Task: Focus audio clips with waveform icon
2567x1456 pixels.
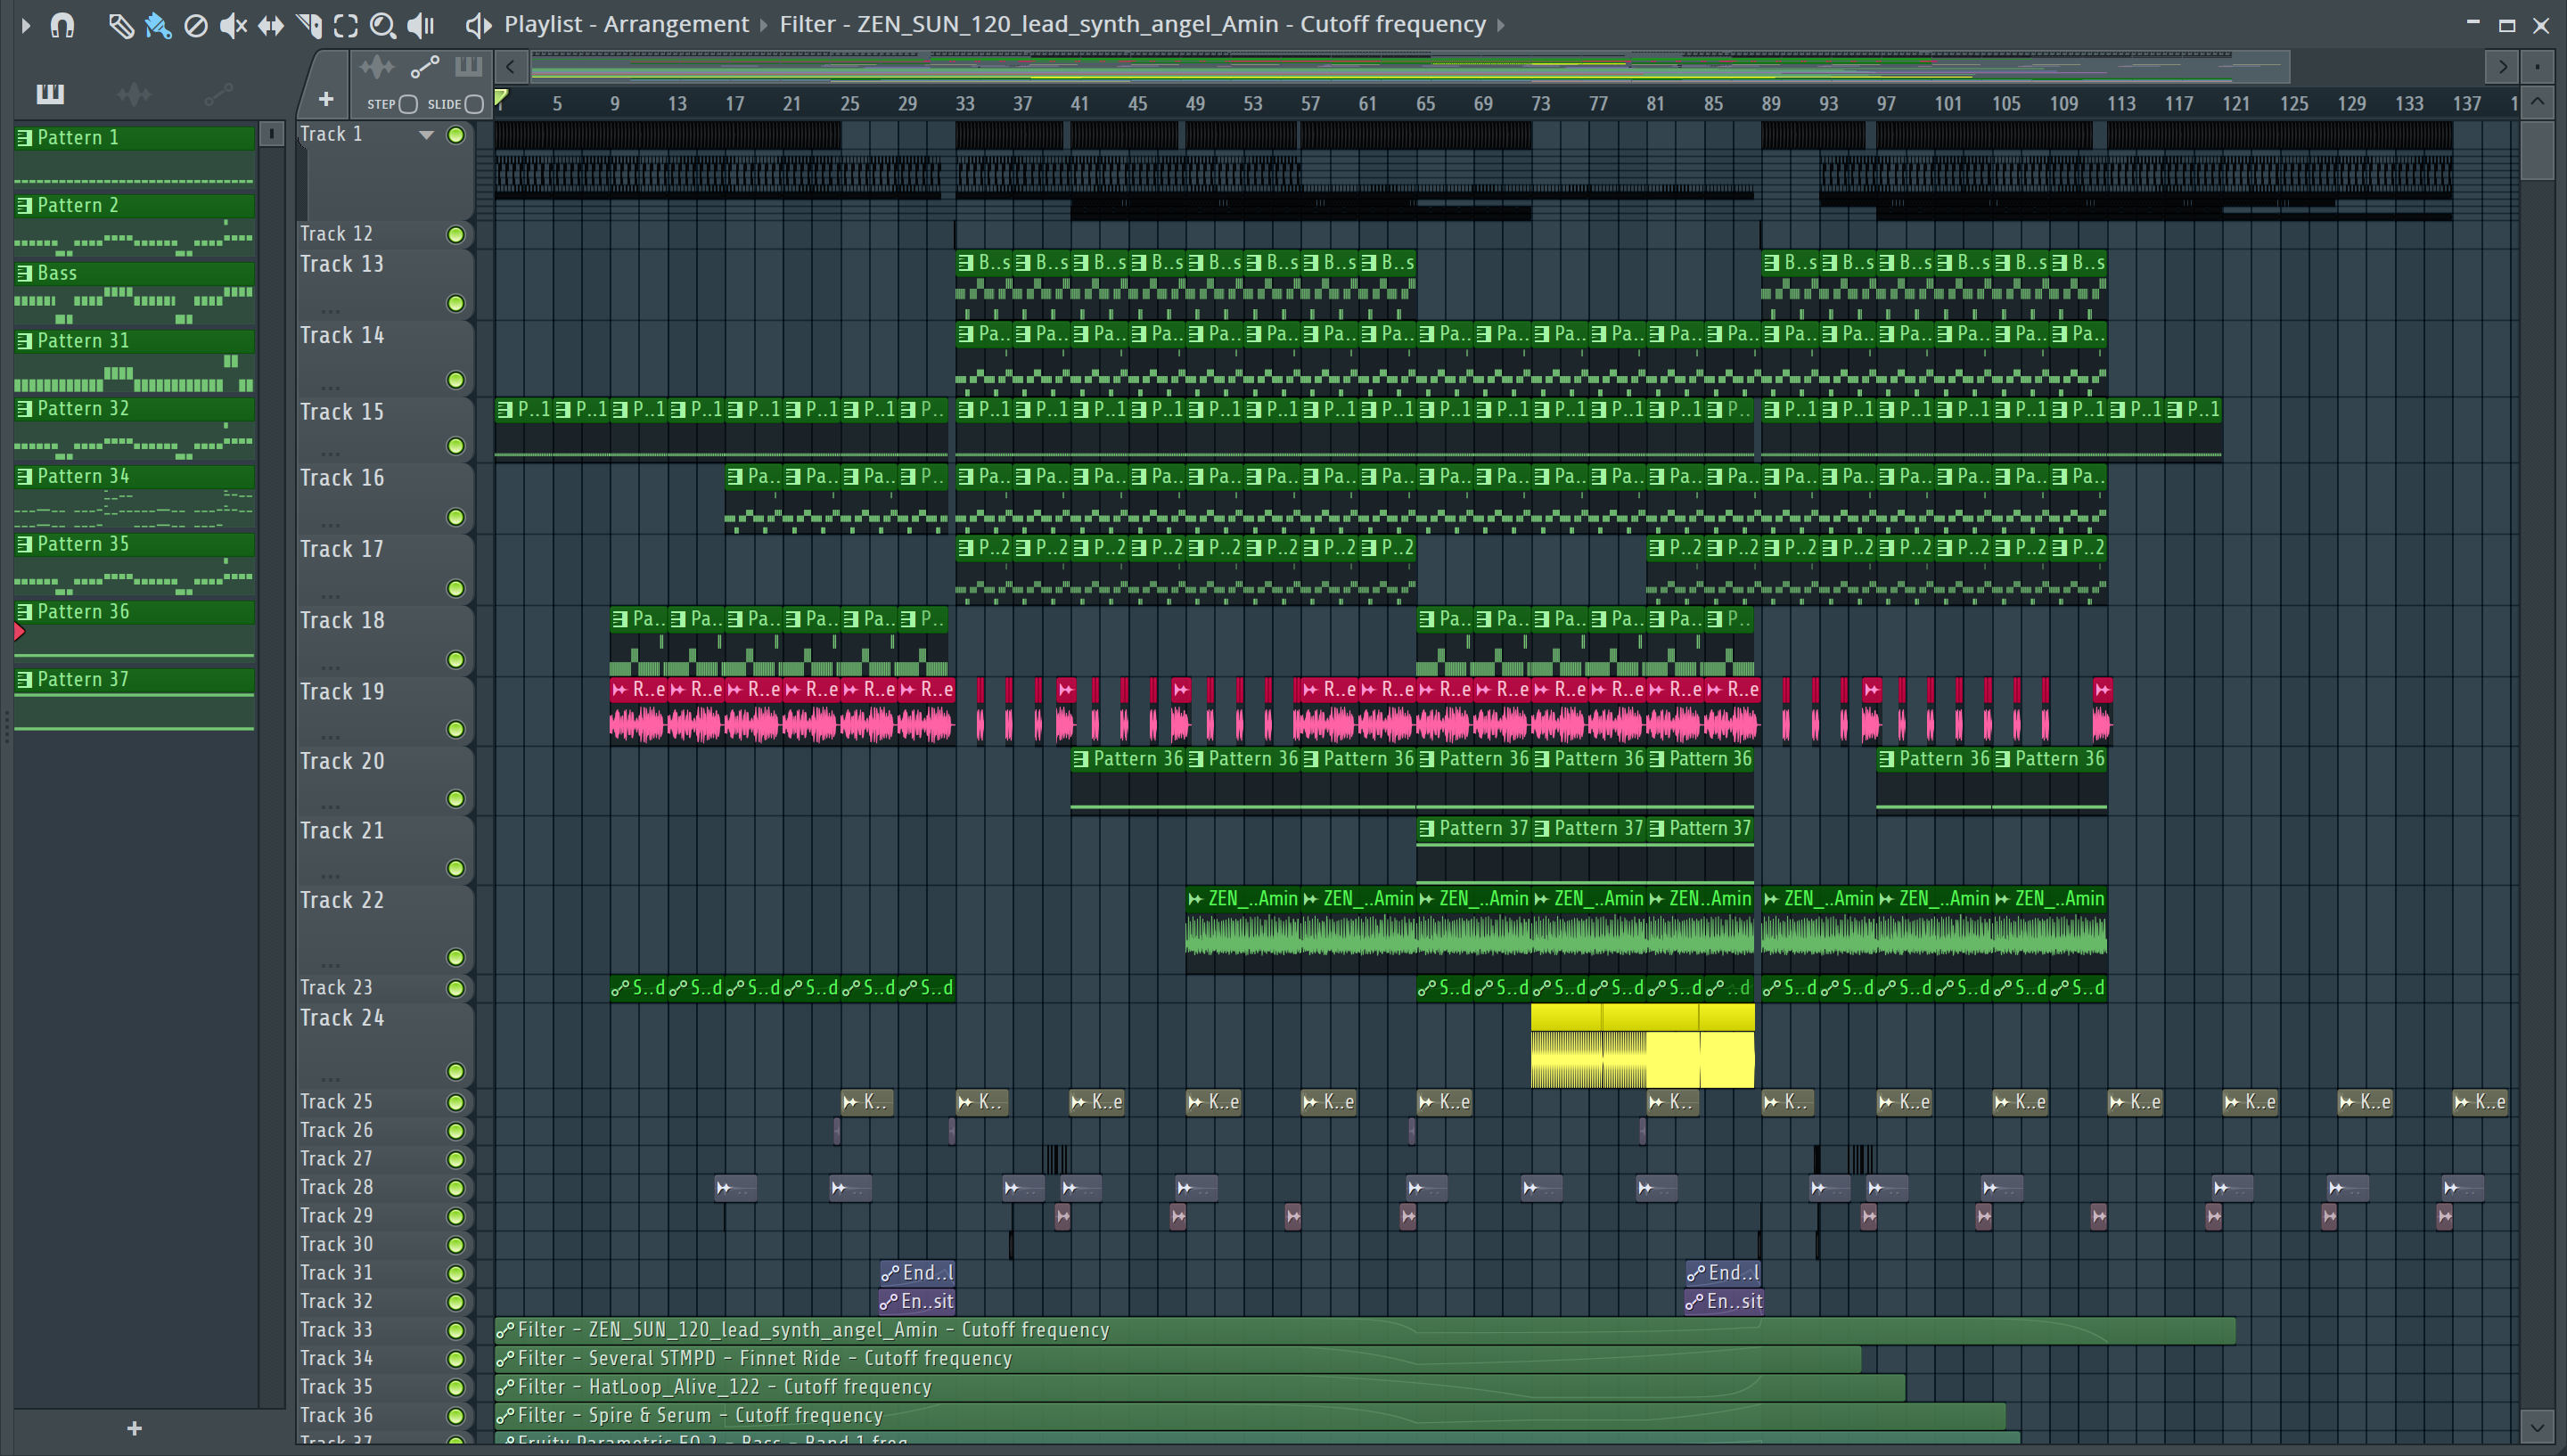Action: (x=377, y=67)
